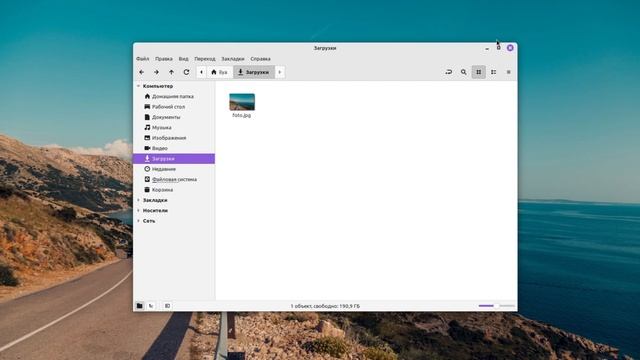Click the path bar right scroll arrow
The height and width of the screenshot is (360, 640).
click(x=280, y=72)
